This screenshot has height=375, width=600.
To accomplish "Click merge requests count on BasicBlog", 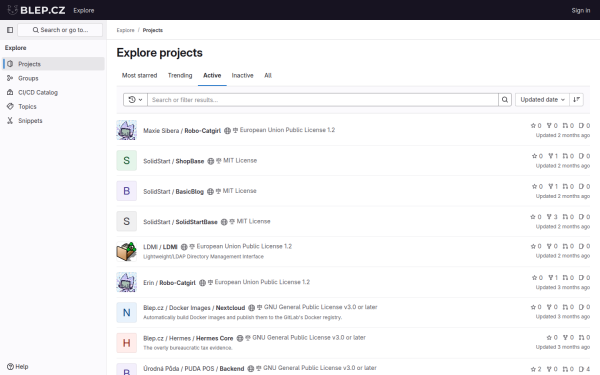I will (568, 186).
